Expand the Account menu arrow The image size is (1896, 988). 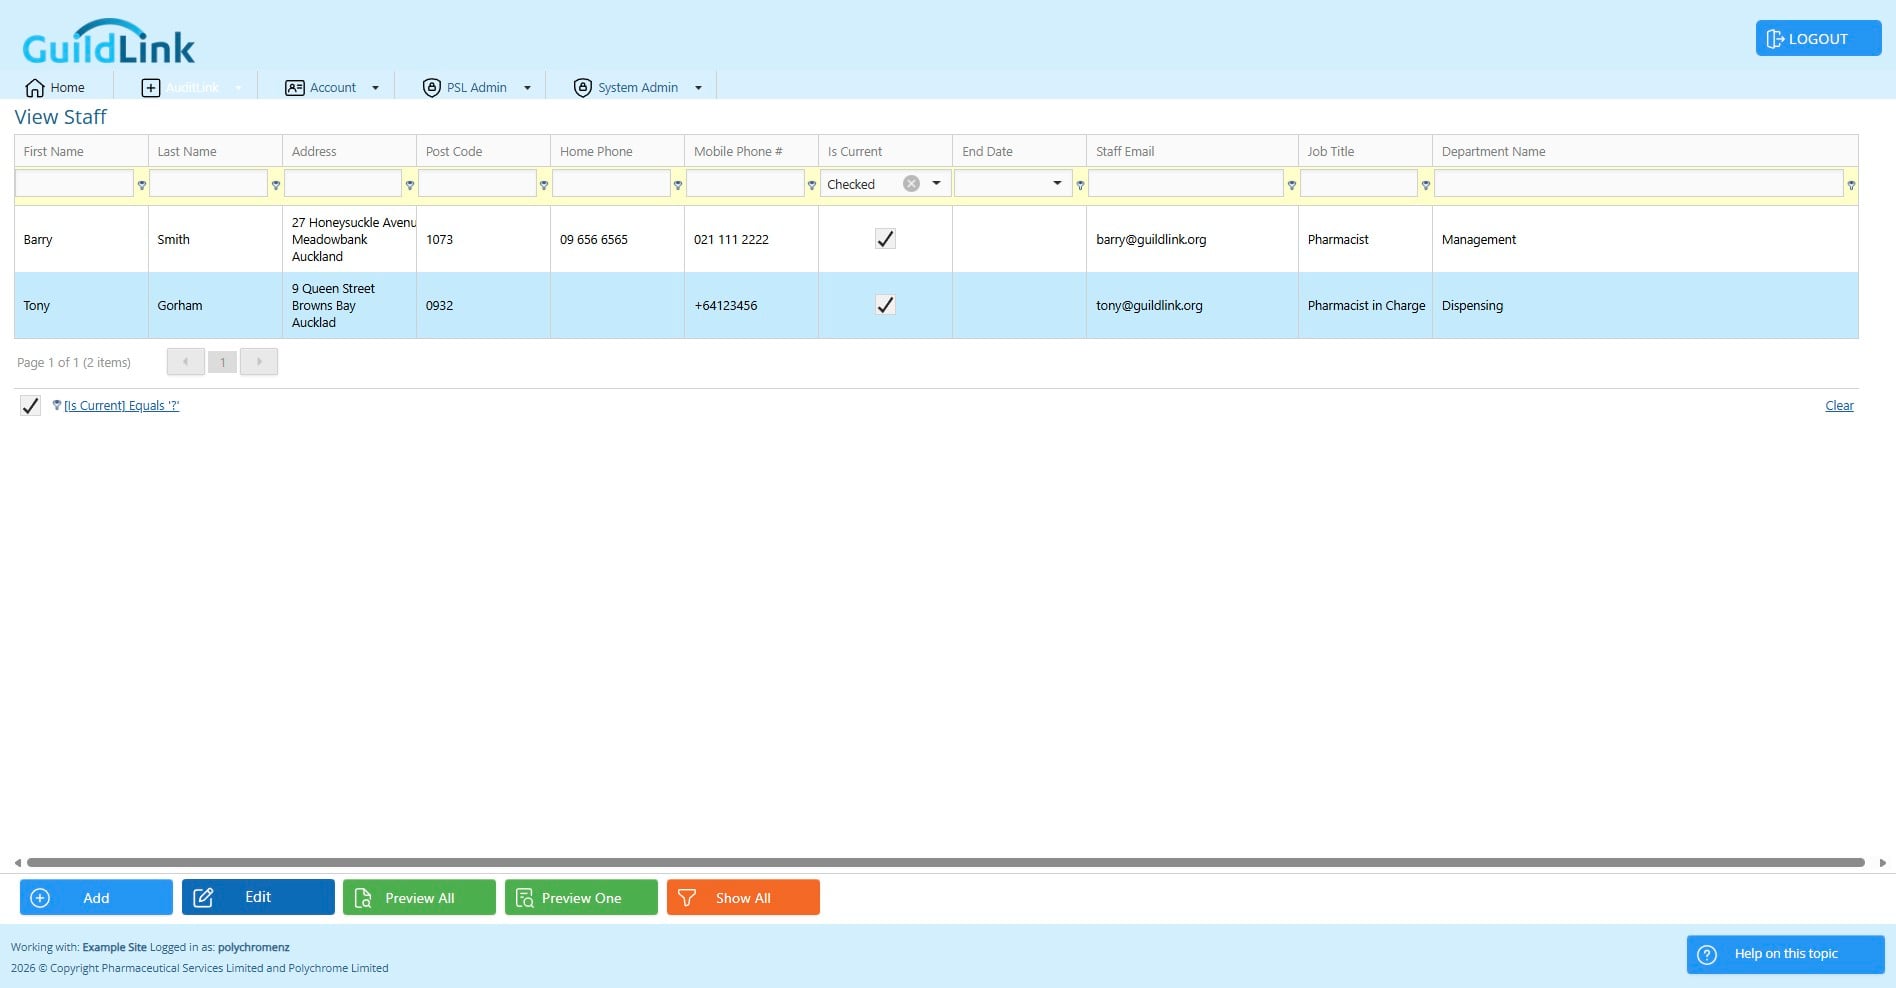pyautogui.click(x=375, y=88)
